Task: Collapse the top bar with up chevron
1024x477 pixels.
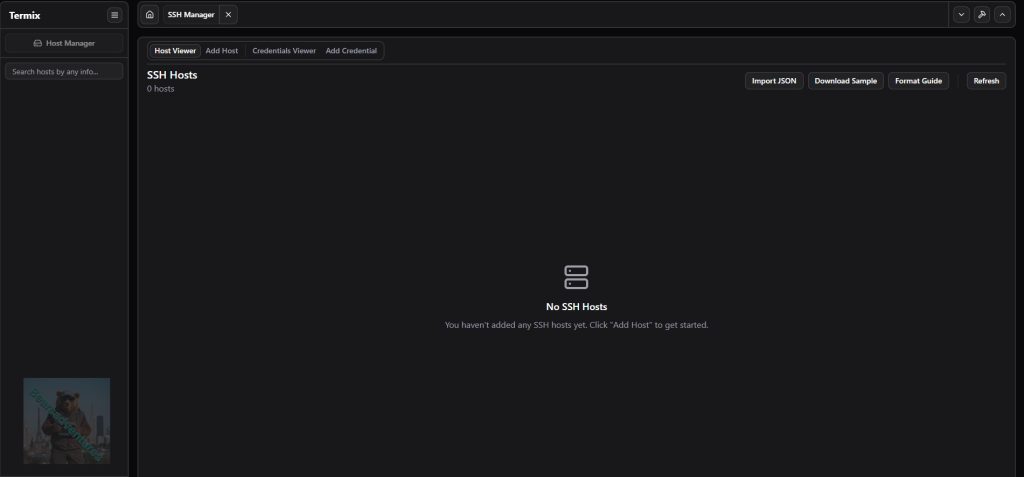Action: coord(1002,15)
